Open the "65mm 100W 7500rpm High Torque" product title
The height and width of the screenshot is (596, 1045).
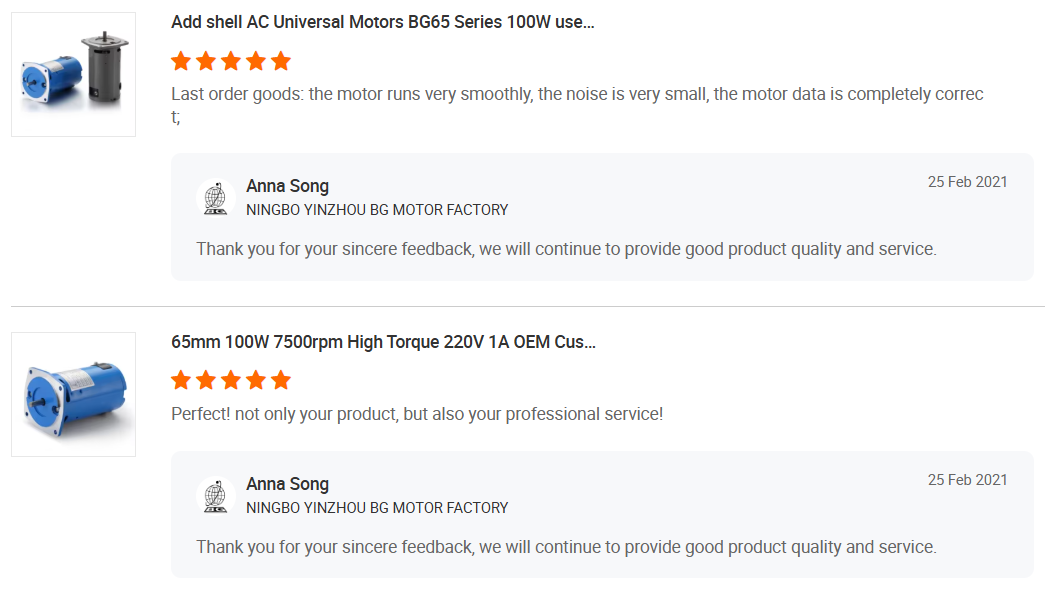click(383, 342)
